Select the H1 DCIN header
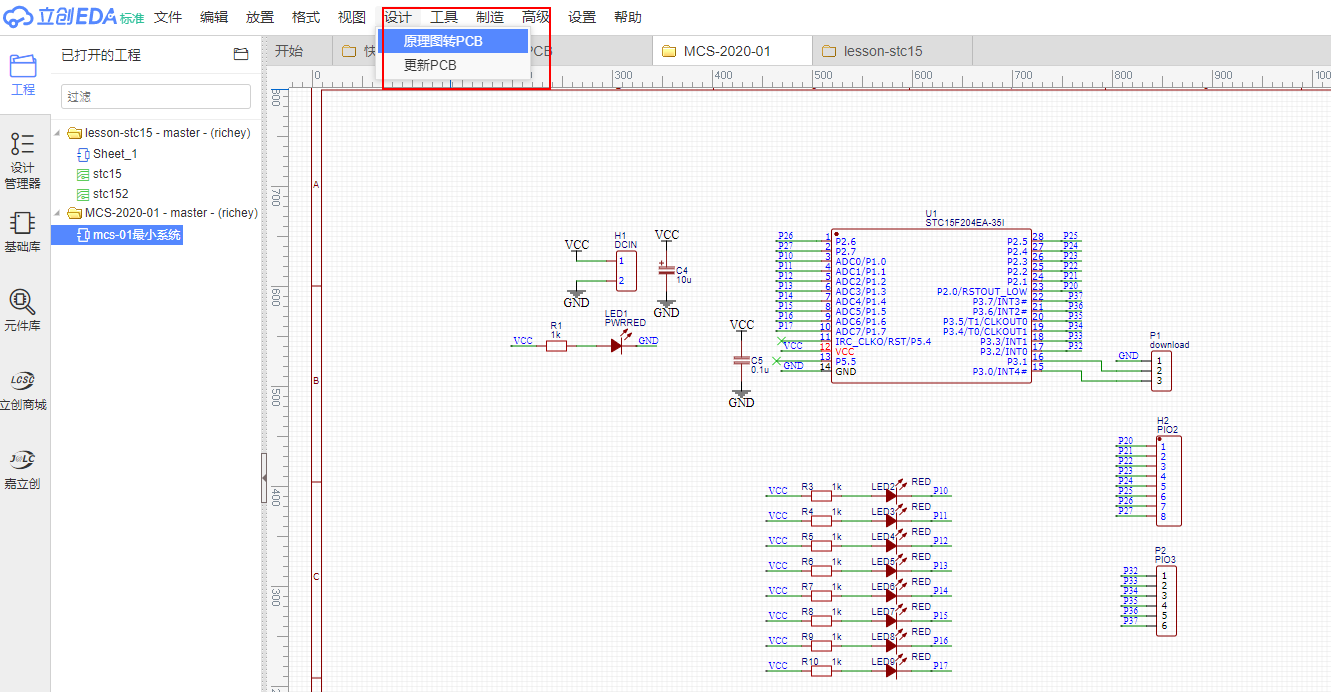Screen dimensions: 1331x692 [x=626, y=271]
